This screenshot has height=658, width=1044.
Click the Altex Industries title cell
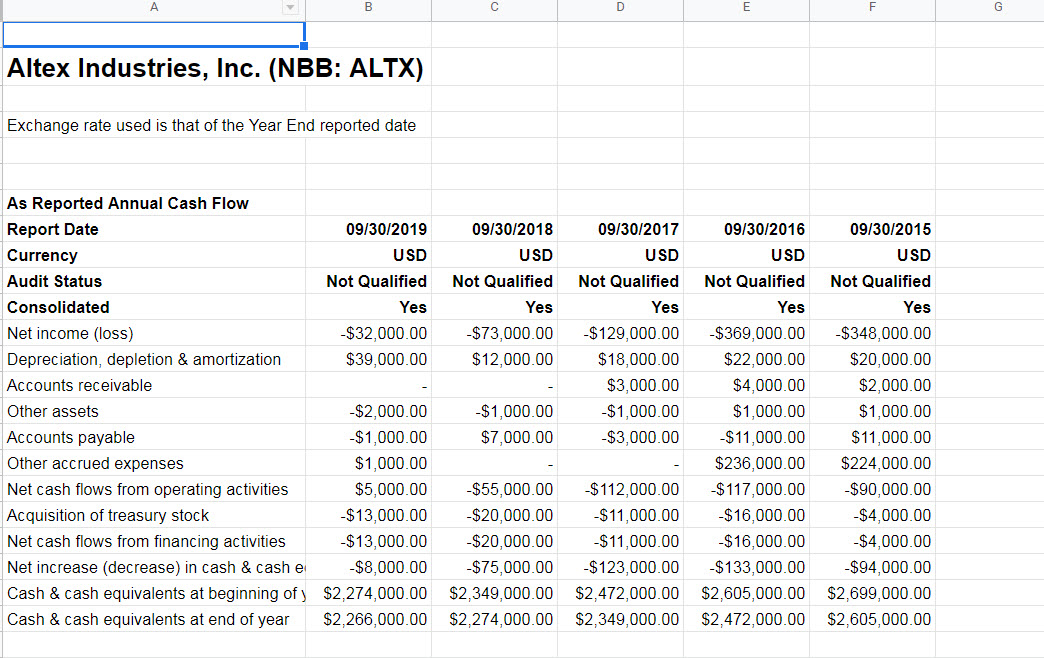150,67
